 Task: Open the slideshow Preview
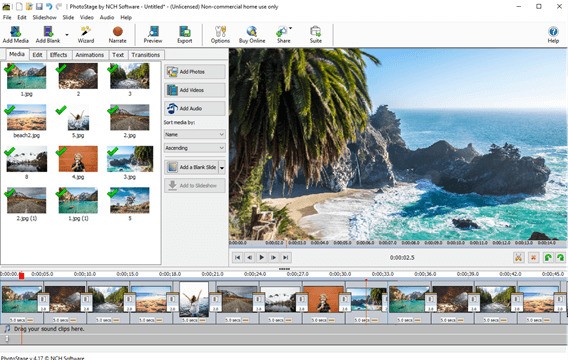pos(153,35)
